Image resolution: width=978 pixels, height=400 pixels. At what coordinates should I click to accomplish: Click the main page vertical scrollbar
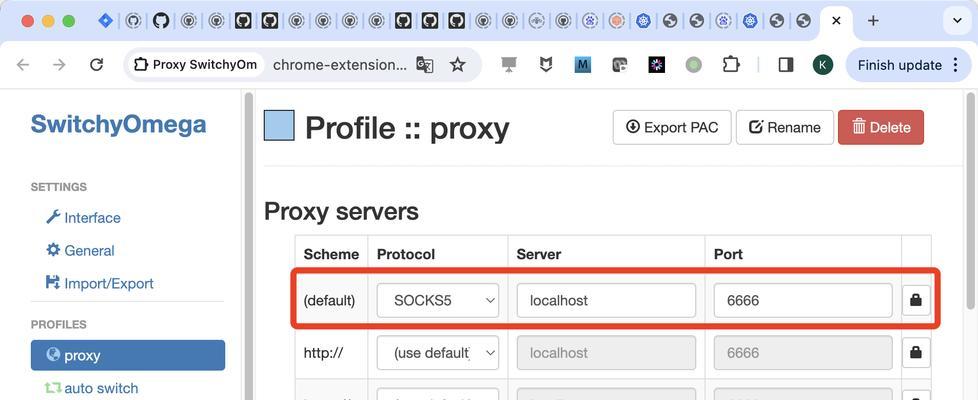tap(970, 200)
